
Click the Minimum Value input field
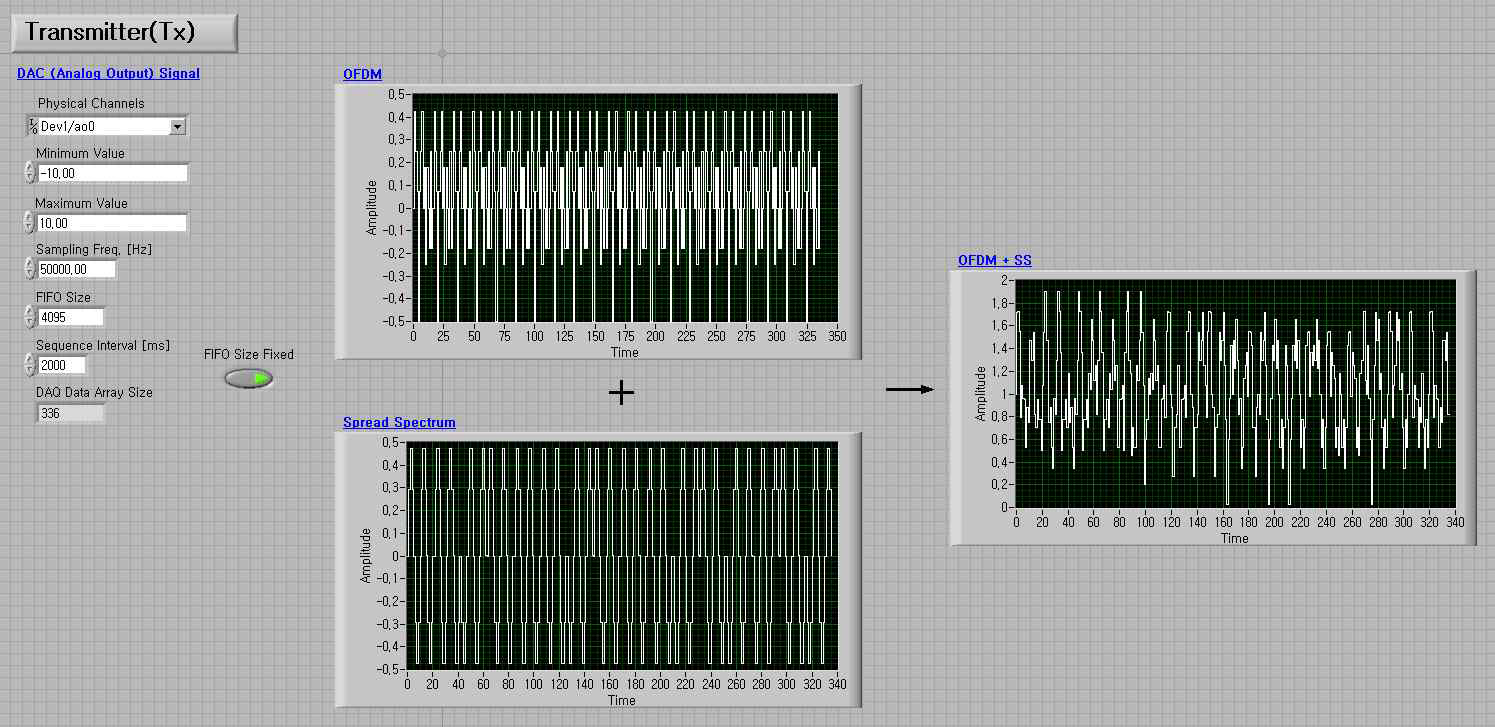112,173
